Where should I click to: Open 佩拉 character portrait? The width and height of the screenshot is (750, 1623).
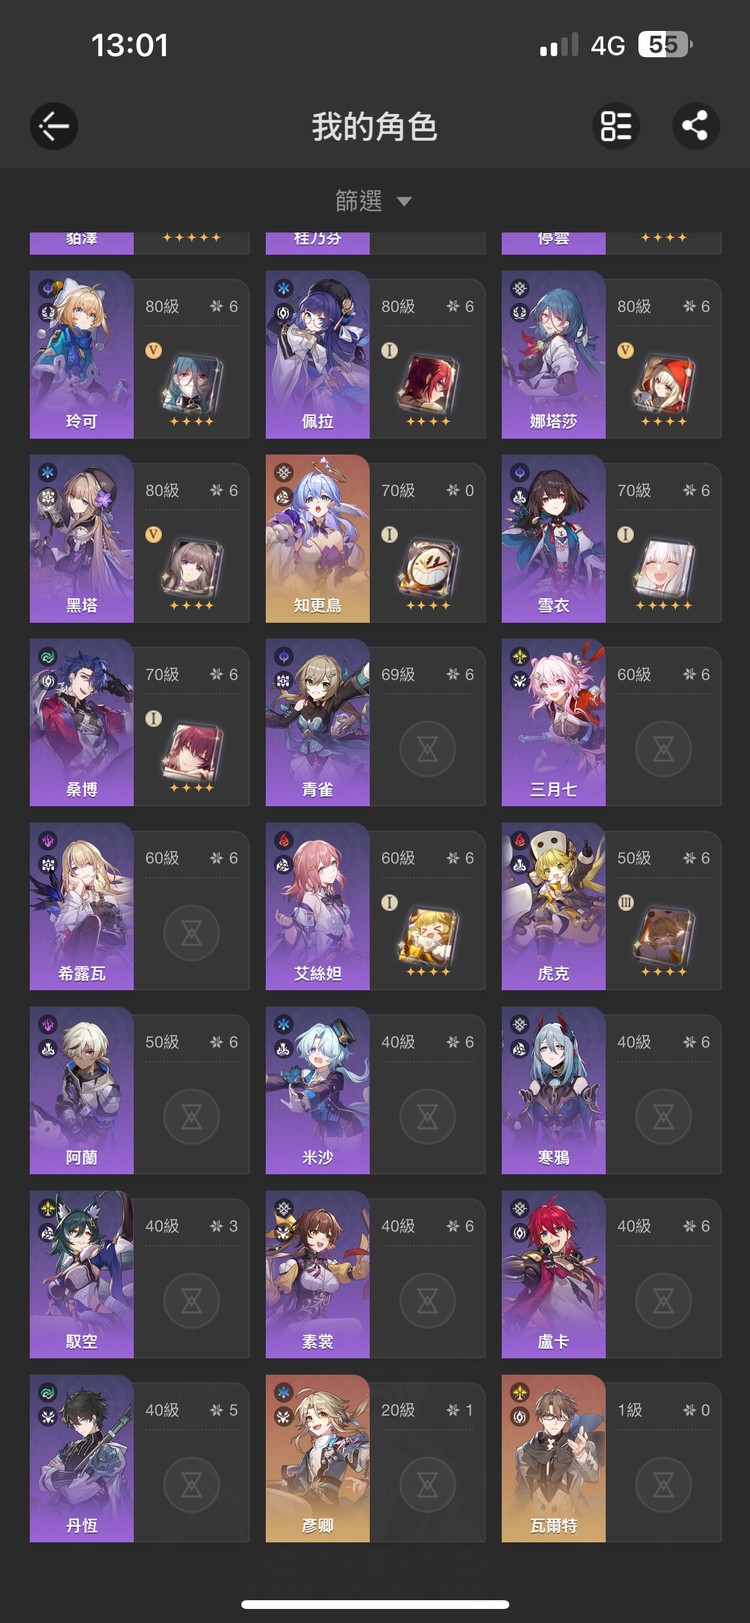pos(318,355)
